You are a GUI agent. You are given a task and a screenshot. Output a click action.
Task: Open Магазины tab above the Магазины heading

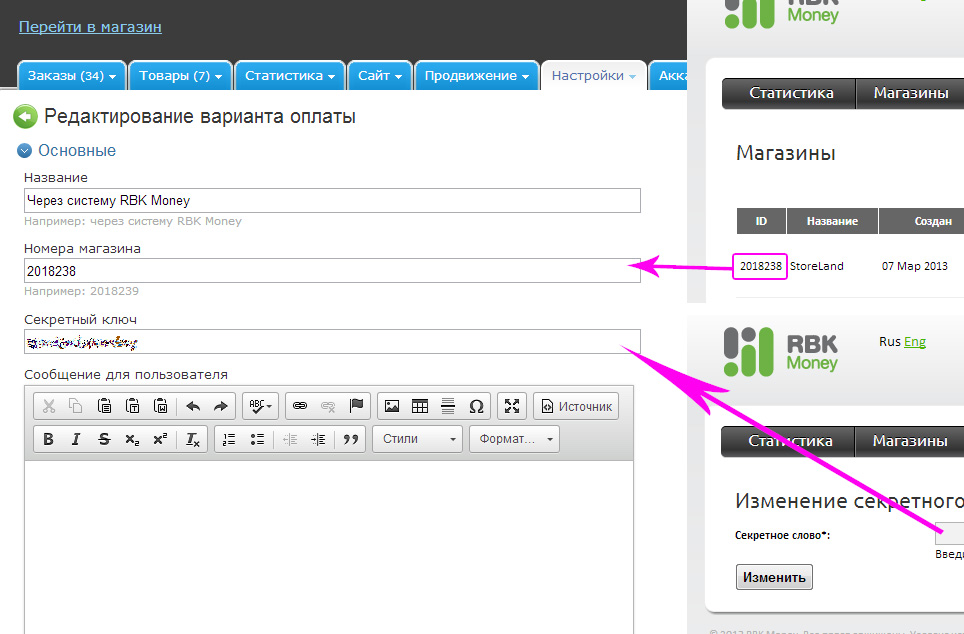(911, 93)
